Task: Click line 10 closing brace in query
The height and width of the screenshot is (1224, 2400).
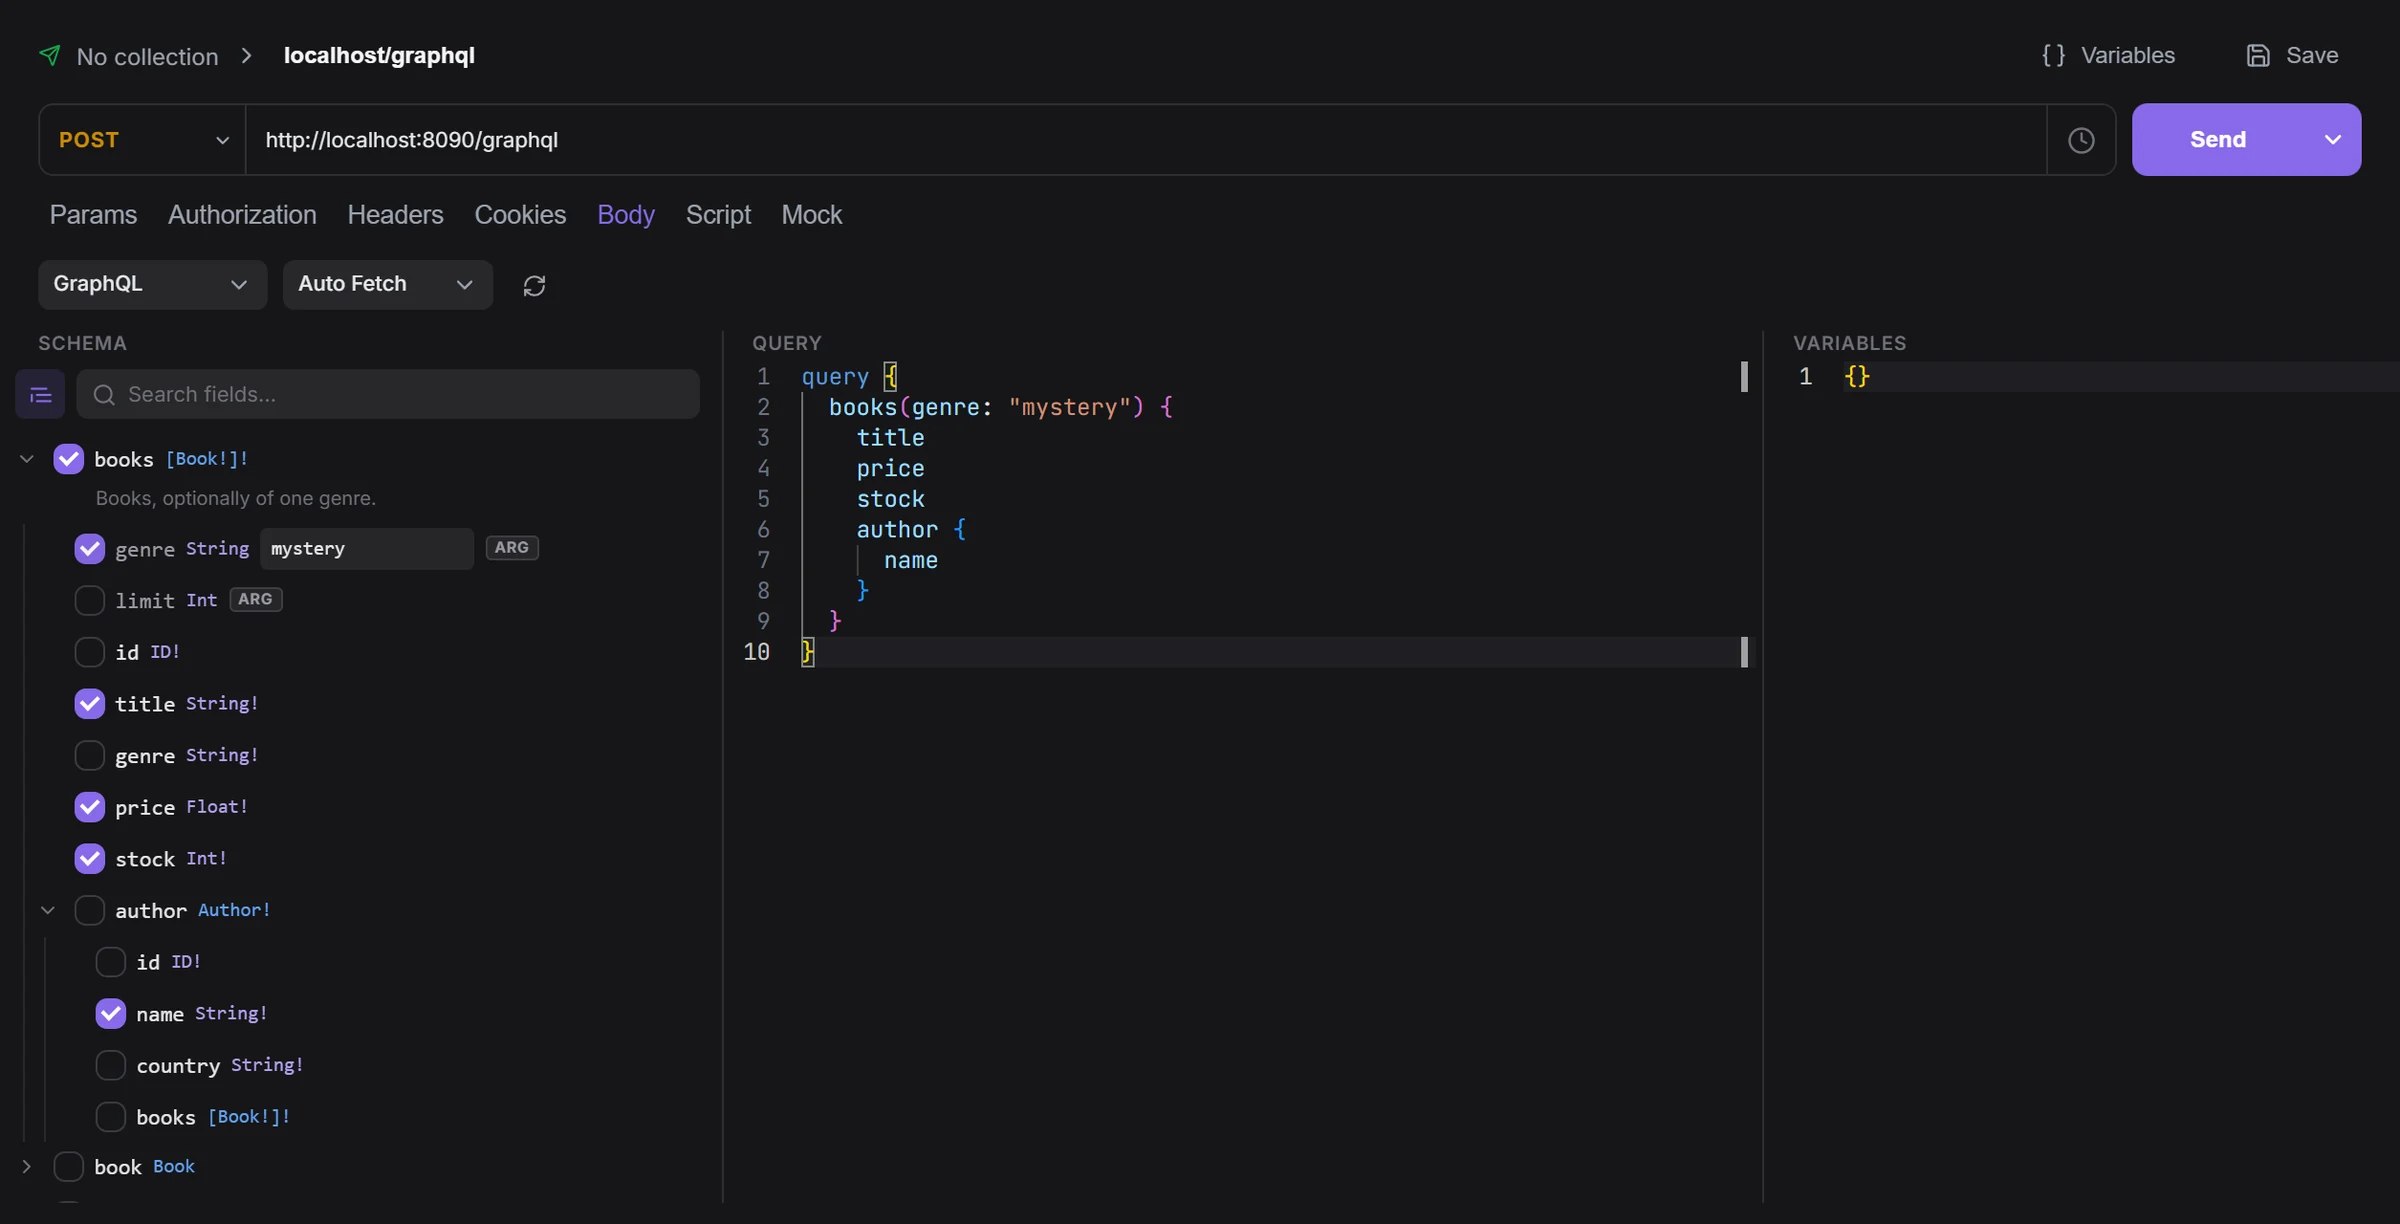Action: (x=808, y=652)
